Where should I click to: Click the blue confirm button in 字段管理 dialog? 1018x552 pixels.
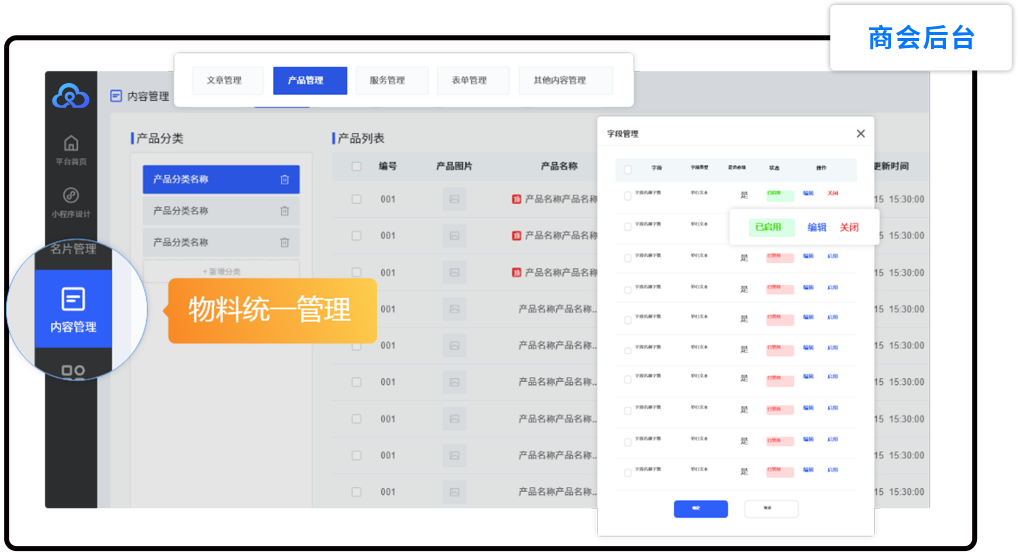(x=701, y=508)
